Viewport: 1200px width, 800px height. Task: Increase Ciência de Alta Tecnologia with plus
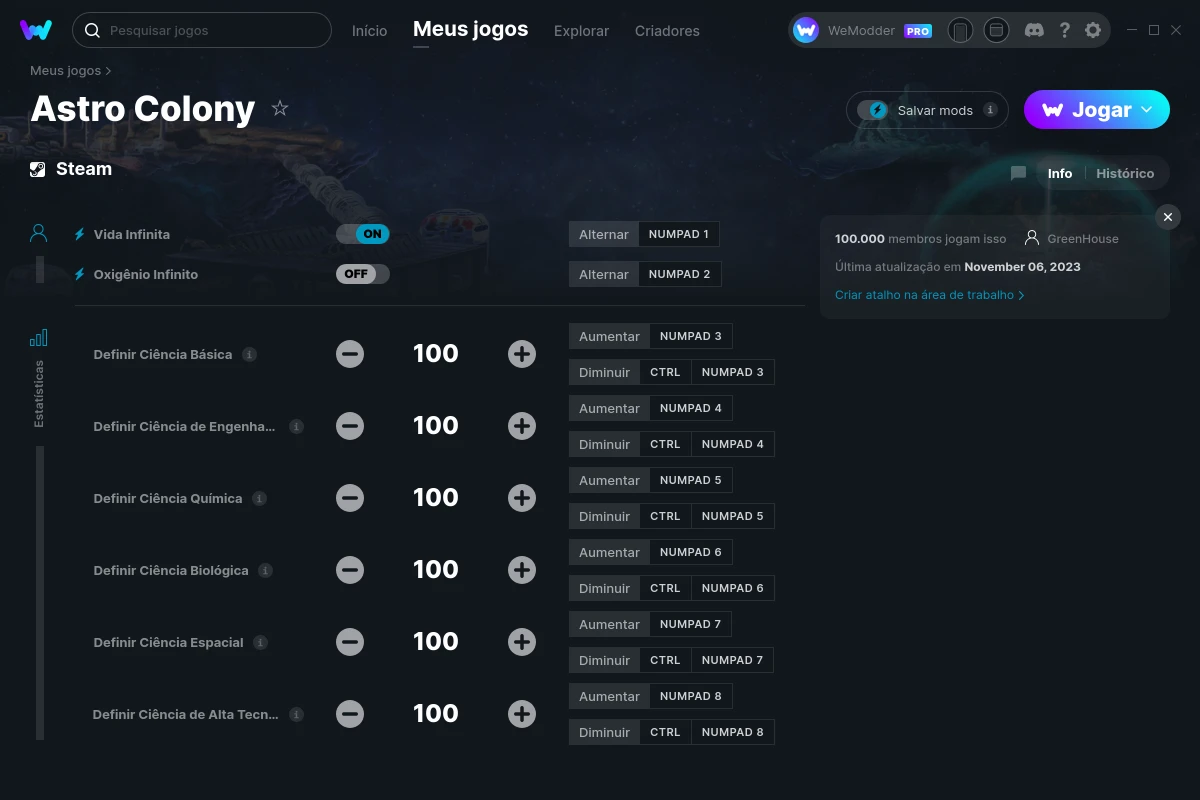pos(522,714)
